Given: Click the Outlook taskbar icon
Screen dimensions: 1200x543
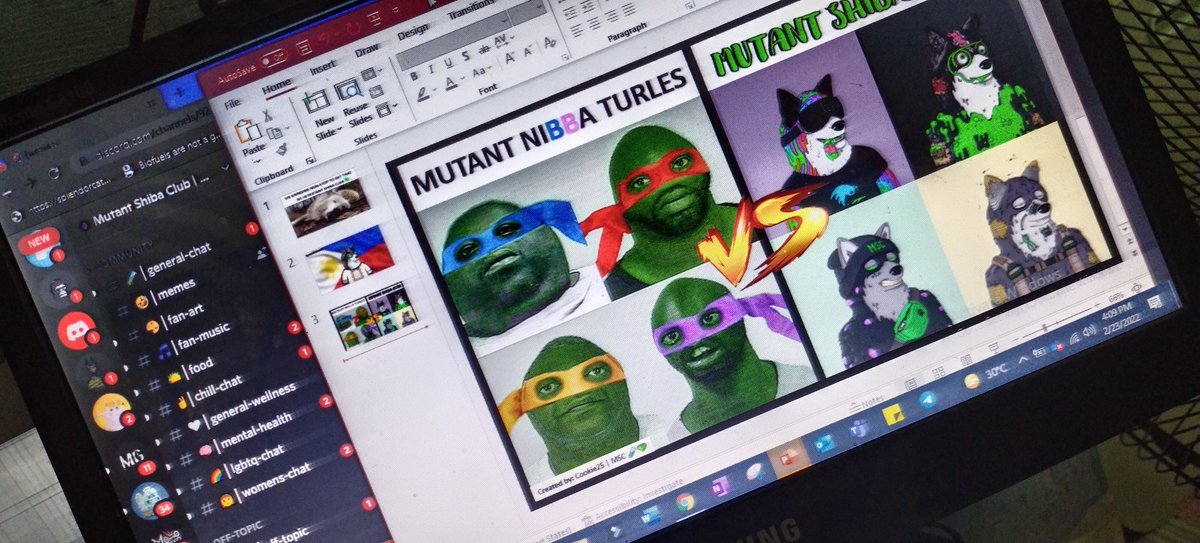Looking at the screenshot, I should tap(825, 443).
